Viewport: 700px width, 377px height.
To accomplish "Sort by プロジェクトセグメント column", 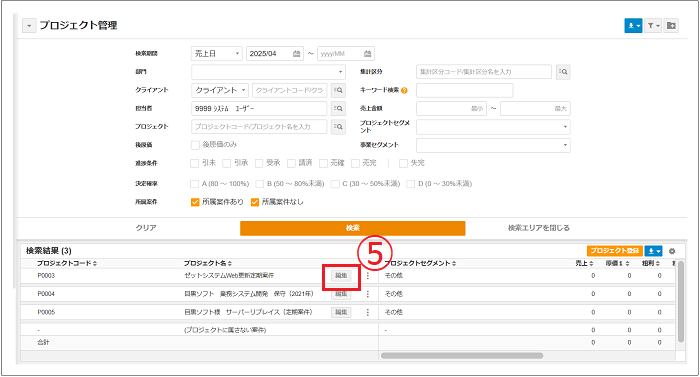I will point(420,264).
